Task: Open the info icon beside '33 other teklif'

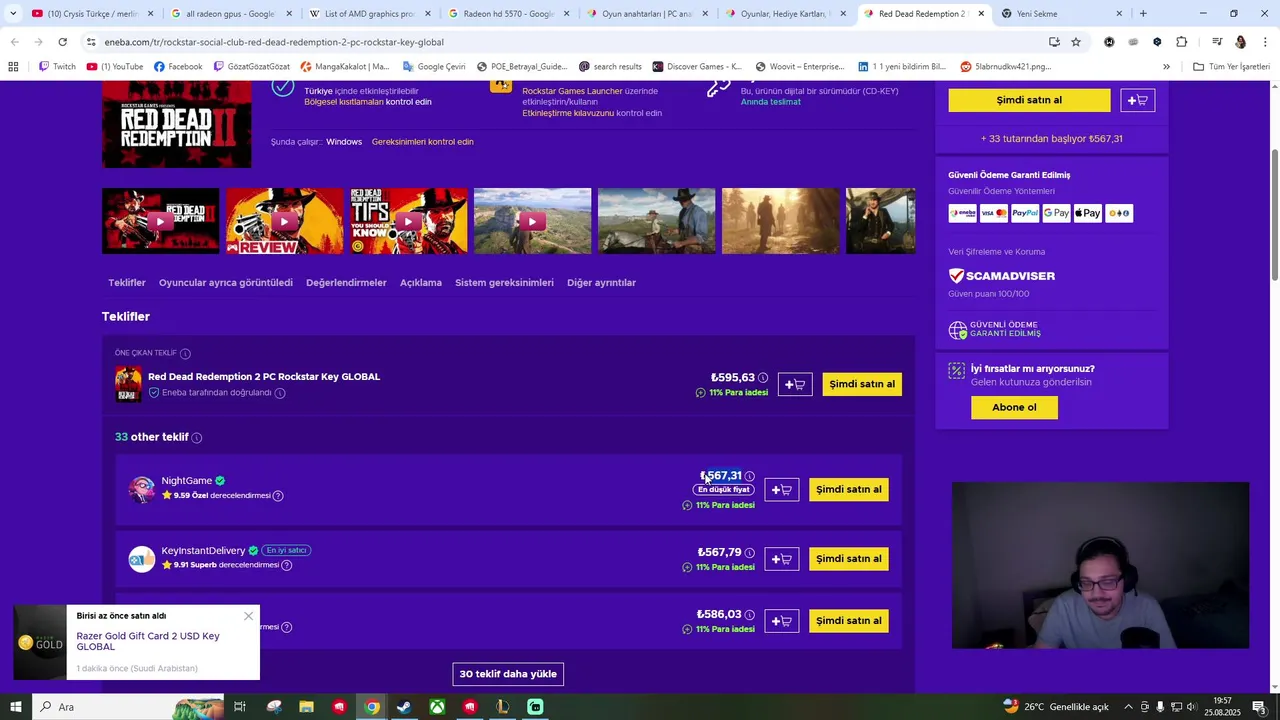Action: [x=197, y=438]
